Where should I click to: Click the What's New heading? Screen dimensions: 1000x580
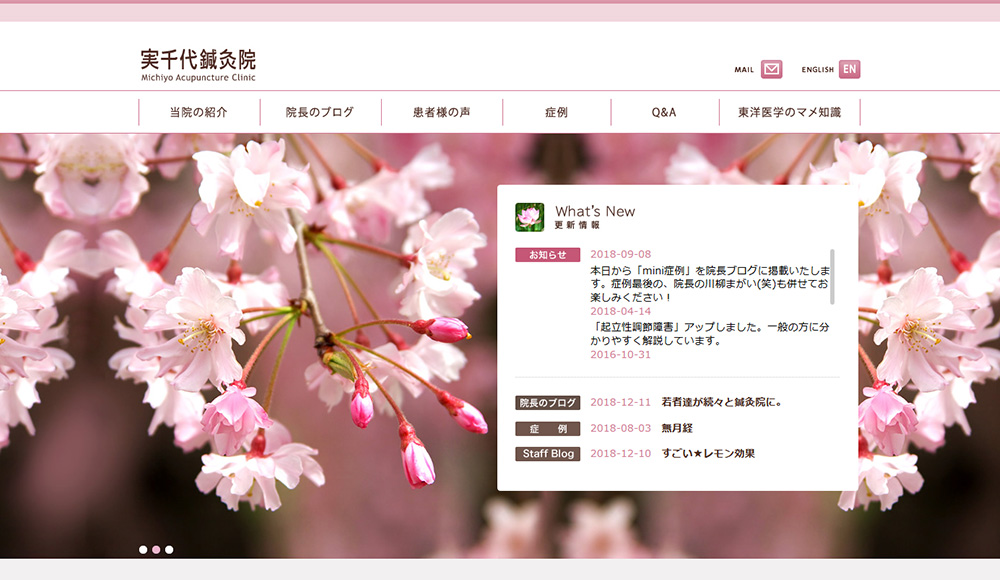coord(595,211)
